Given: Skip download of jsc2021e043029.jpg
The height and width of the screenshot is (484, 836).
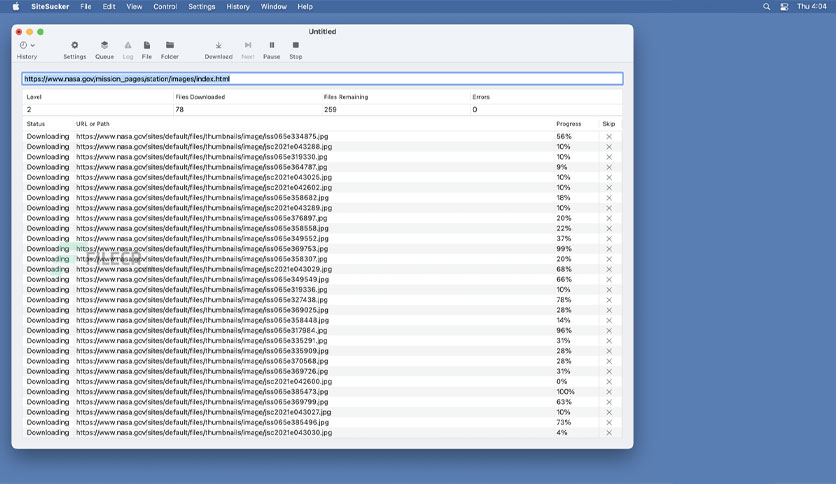Looking at the screenshot, I should click(609, 269).
